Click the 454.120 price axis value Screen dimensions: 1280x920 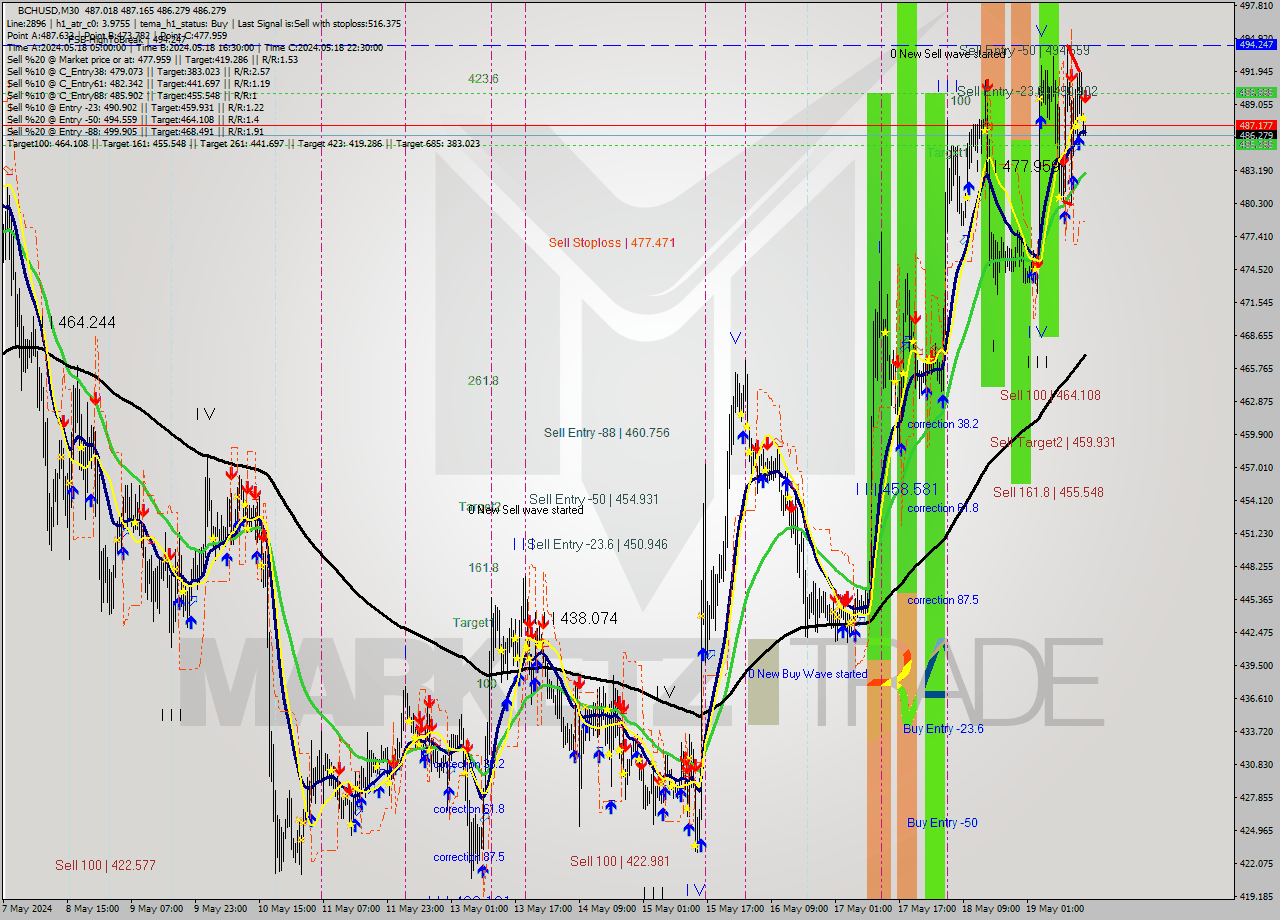pyautogui.click(x=1256, y=500)
